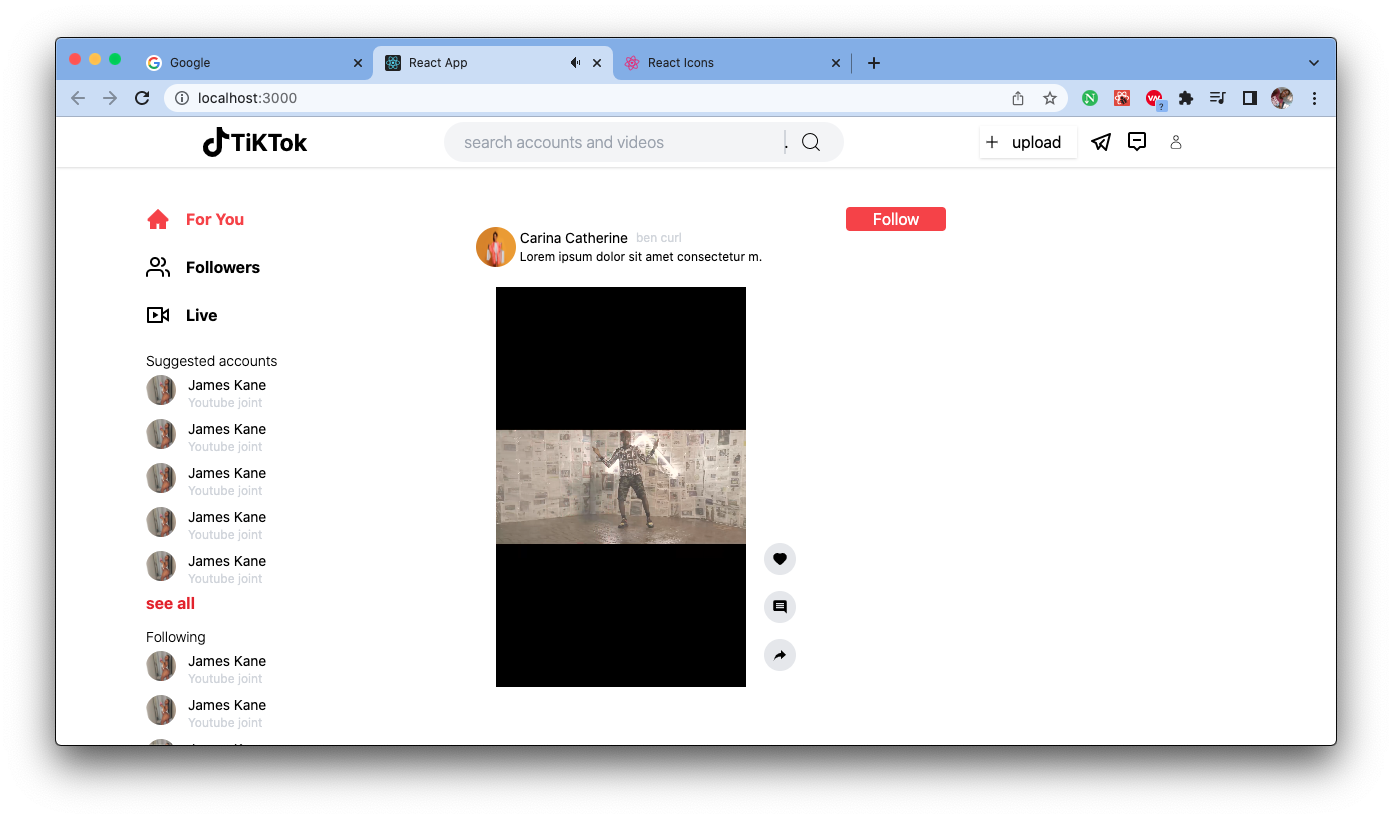Click the For You home icon
The height and width of the screenshot is (819, 1392).
pos(158,219)
